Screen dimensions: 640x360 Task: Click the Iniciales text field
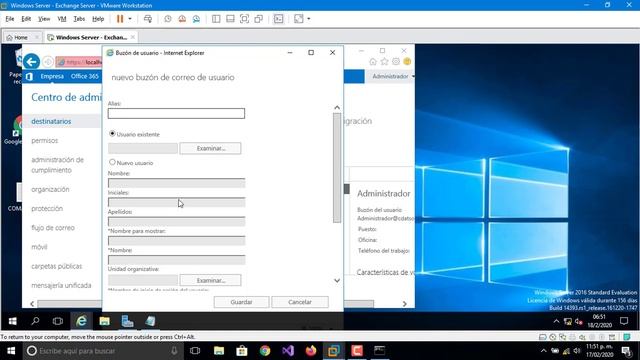click(x=176, y=202)
